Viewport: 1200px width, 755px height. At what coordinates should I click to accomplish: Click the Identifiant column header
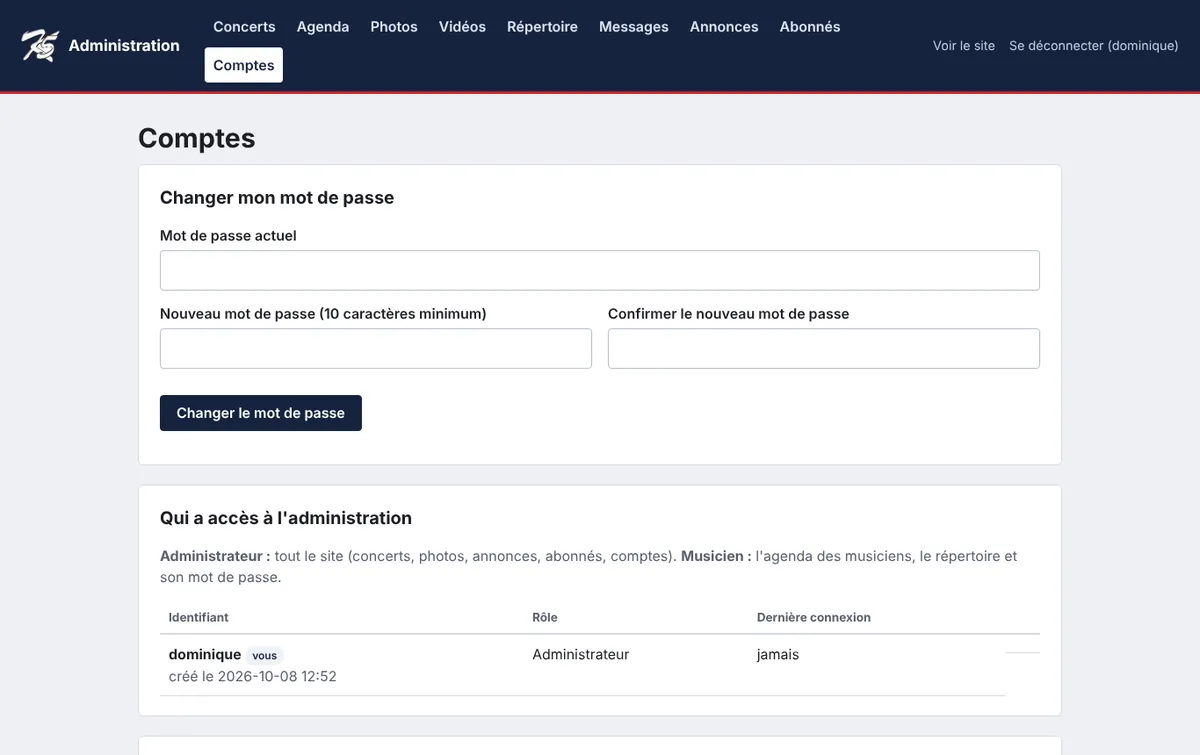(199, 617)
